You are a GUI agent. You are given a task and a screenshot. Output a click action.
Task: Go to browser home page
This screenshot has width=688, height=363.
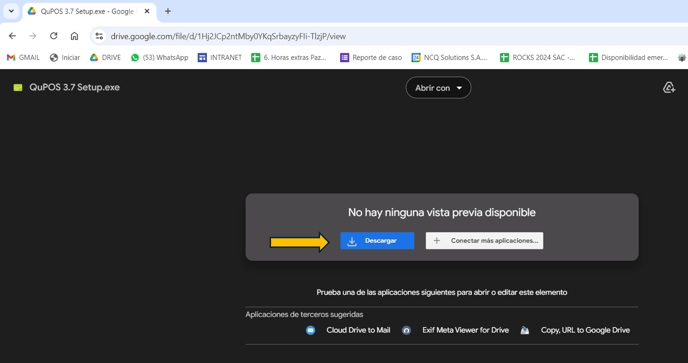(x=75, y=36)
